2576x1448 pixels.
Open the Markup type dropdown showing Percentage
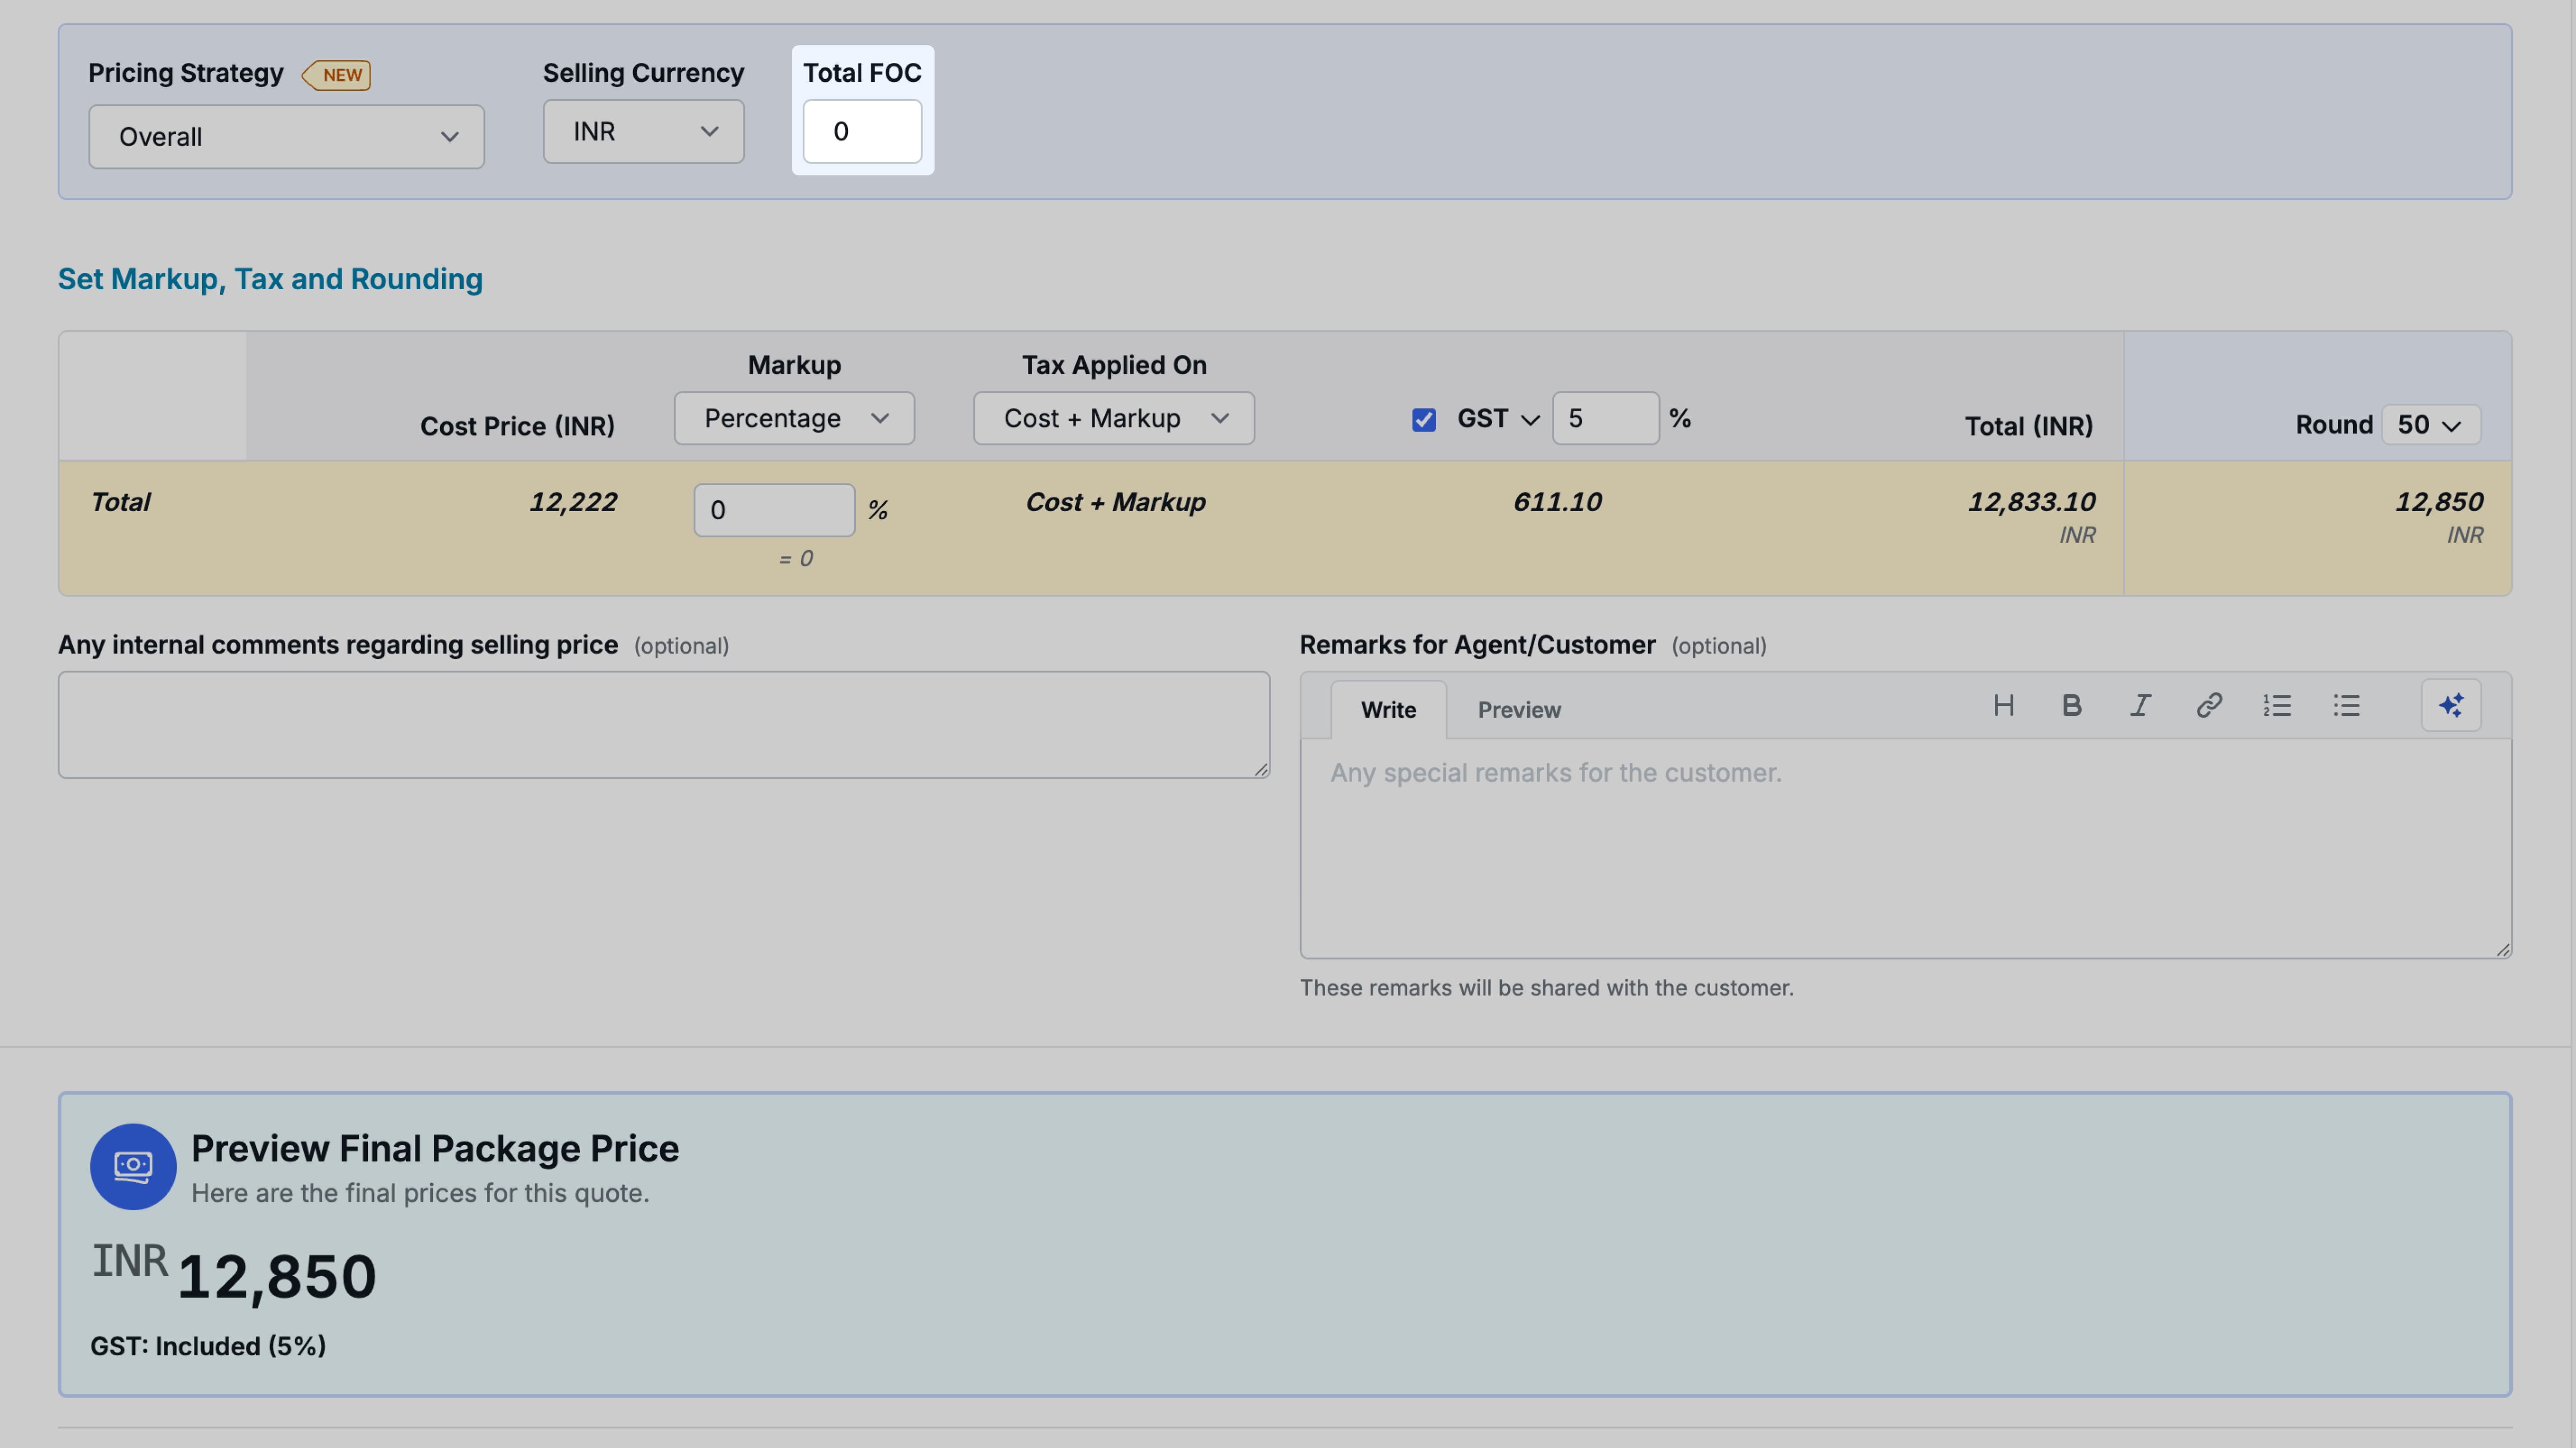pyautogui.click(x=794, y=418)
